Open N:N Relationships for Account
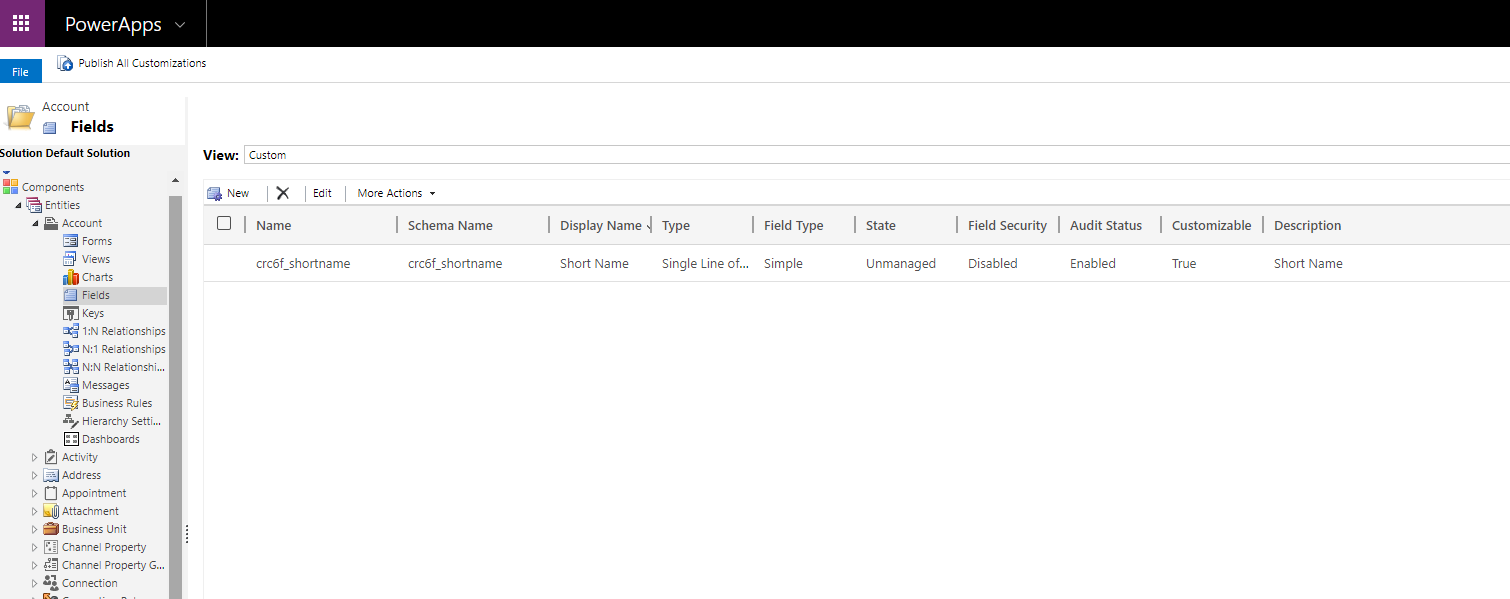The height and width of the screenshot is (599, 1510). coord(117,366)
